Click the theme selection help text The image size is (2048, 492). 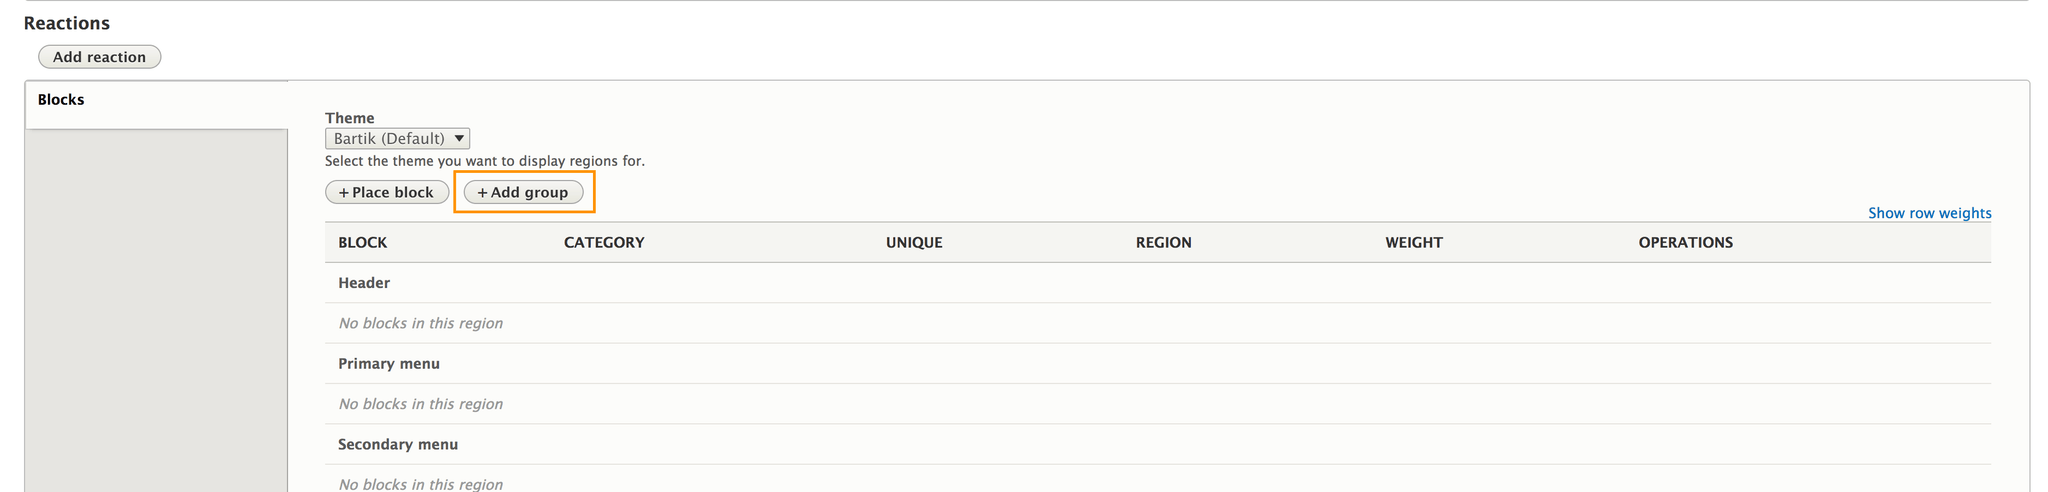[485, 161]
